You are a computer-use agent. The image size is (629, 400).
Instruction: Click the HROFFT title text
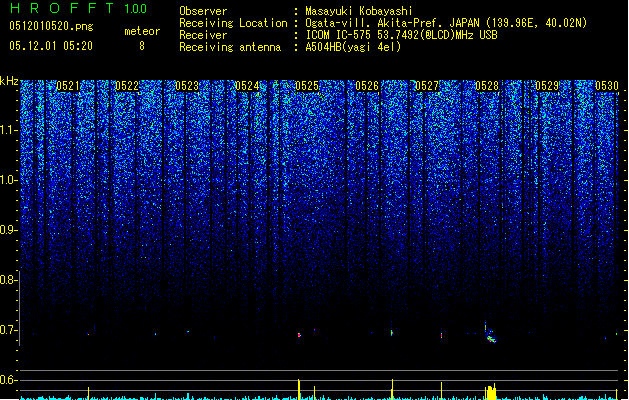pos(62,8)
